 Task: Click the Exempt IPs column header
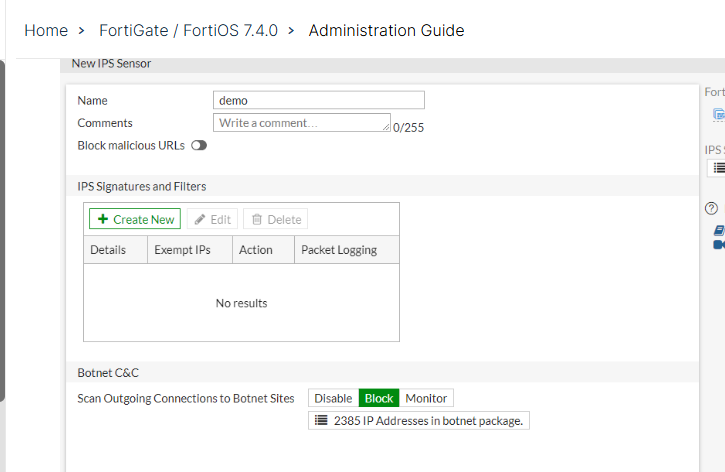(x=182, y=250)
